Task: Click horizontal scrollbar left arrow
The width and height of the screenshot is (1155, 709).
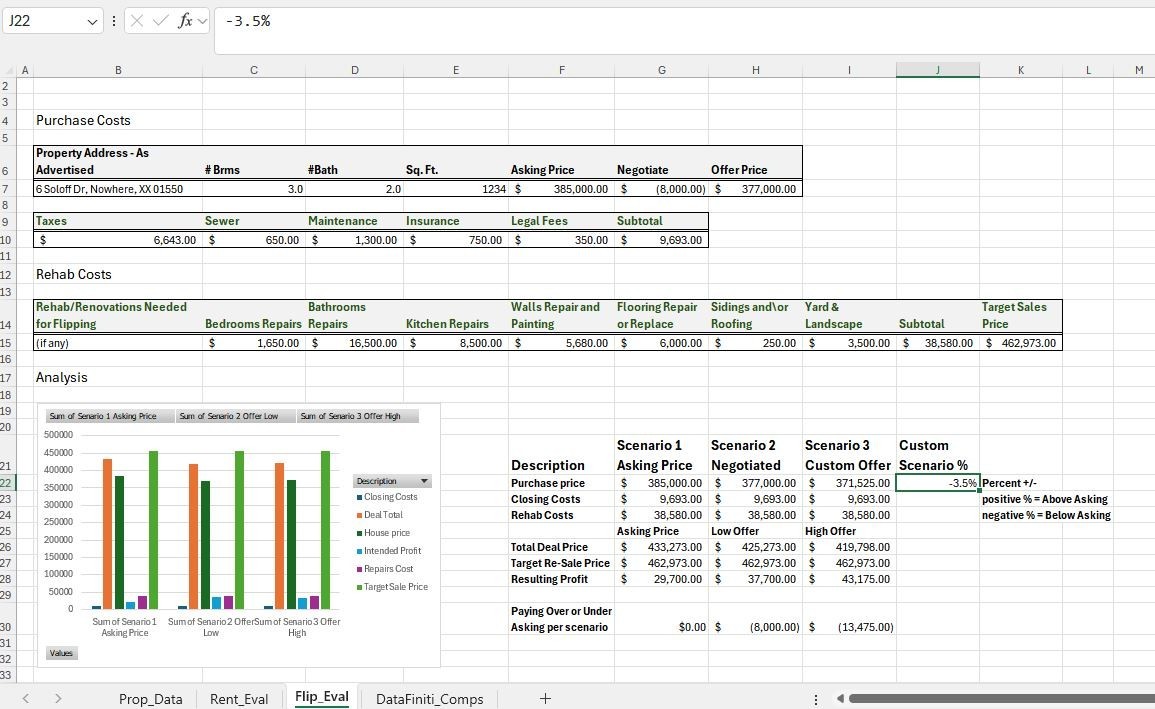Action: pyautogui.click(x=840, y=698)
